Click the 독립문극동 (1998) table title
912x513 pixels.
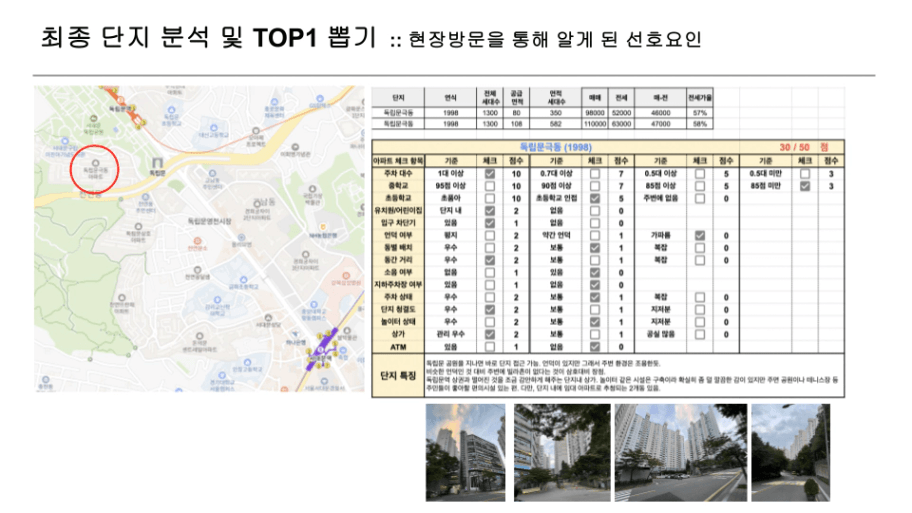(x=555, y=147)
